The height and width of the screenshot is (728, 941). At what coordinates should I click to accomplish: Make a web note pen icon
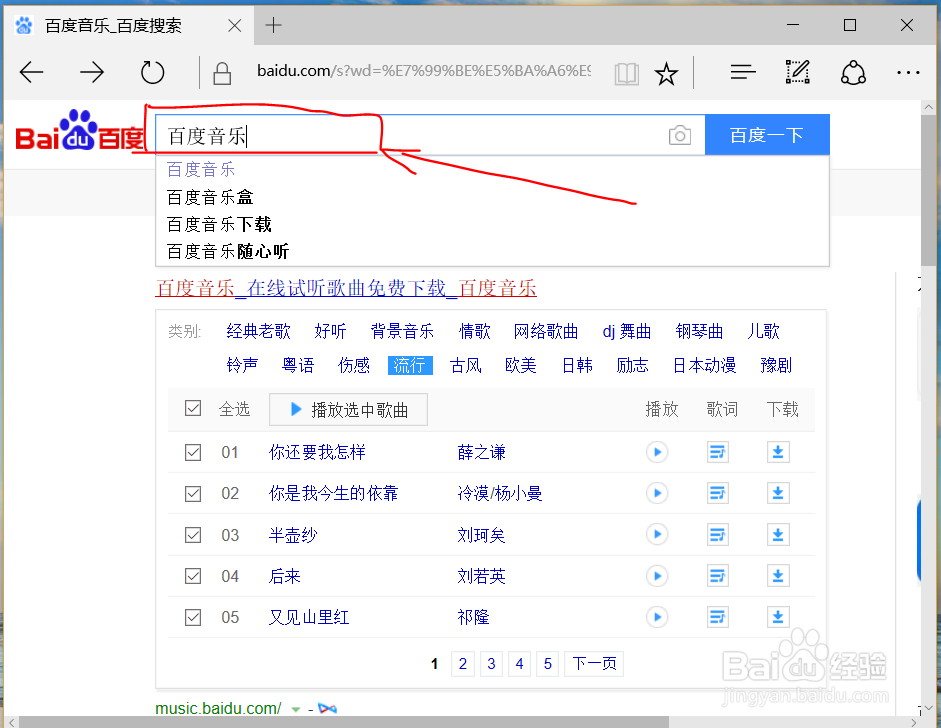tap(798, 72)
